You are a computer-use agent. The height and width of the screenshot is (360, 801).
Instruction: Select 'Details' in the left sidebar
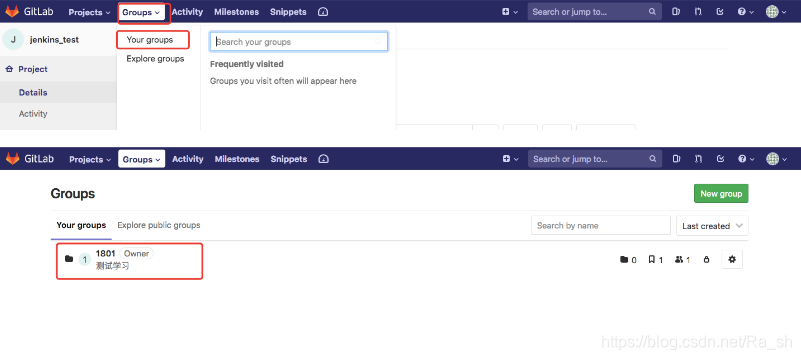33,92
